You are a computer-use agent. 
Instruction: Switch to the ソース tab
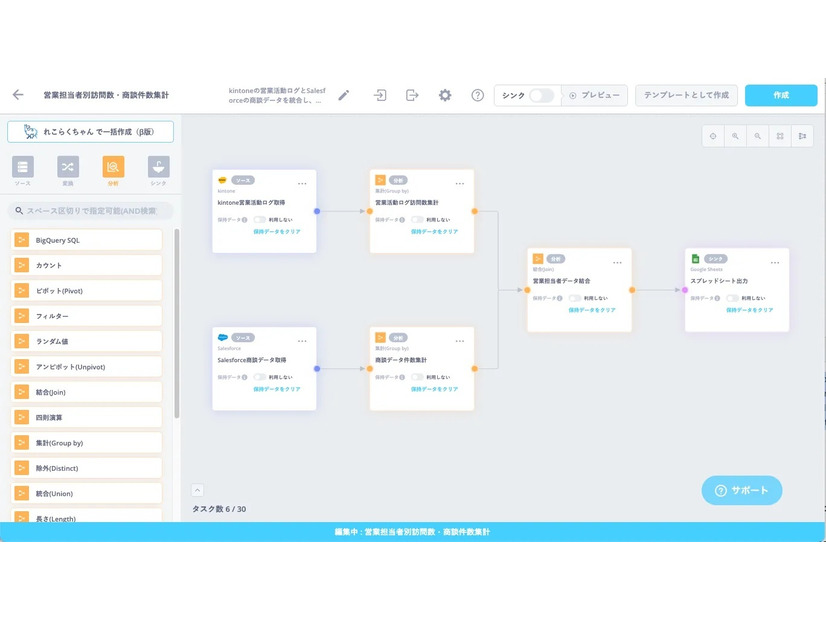[x=22, y=167]
